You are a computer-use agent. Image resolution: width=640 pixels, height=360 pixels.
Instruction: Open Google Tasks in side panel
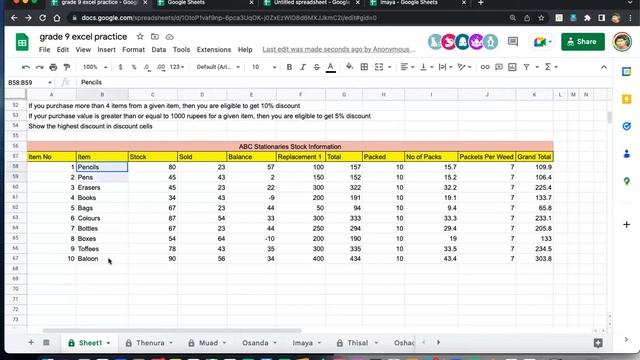pos(627,127)
